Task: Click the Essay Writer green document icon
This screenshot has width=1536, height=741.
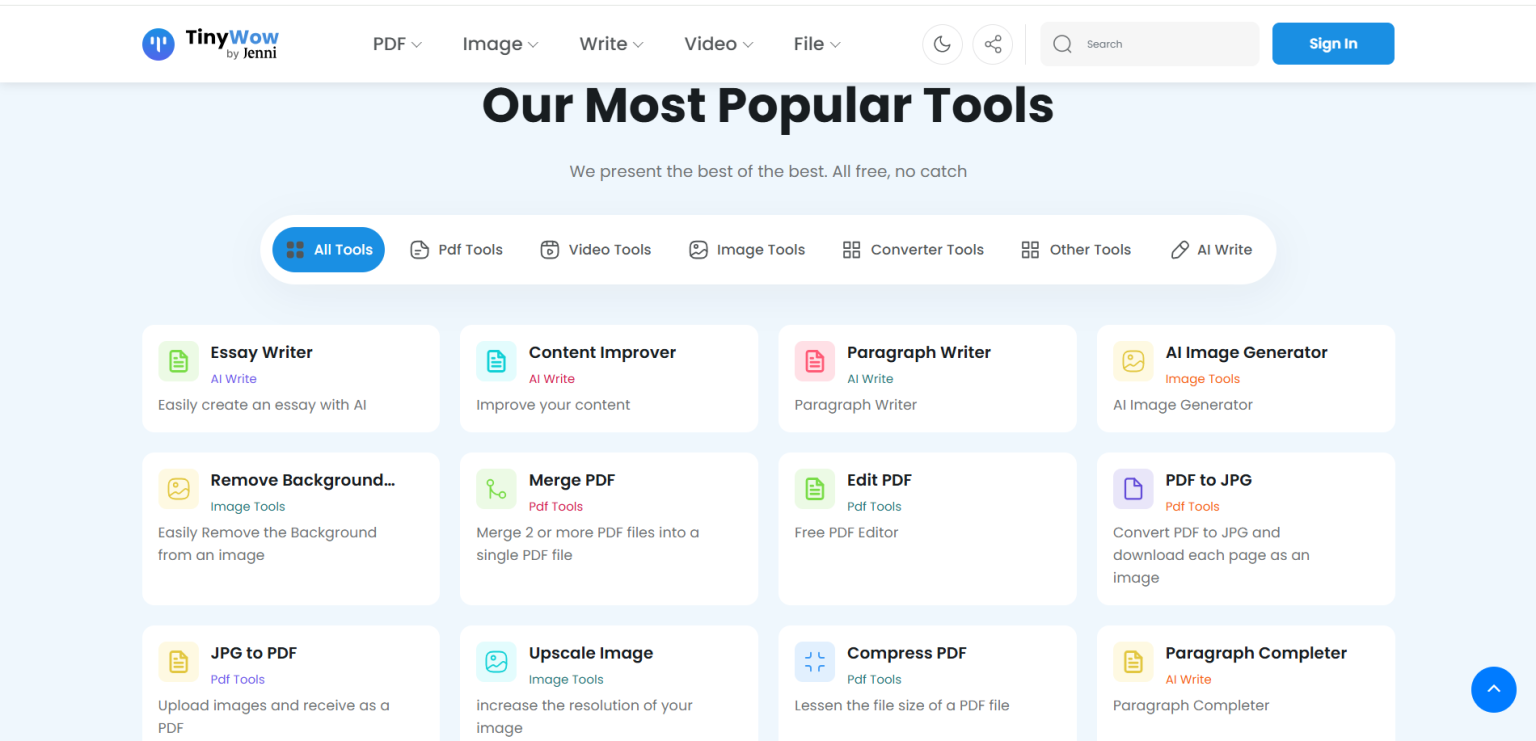Action: click(178, 361)
